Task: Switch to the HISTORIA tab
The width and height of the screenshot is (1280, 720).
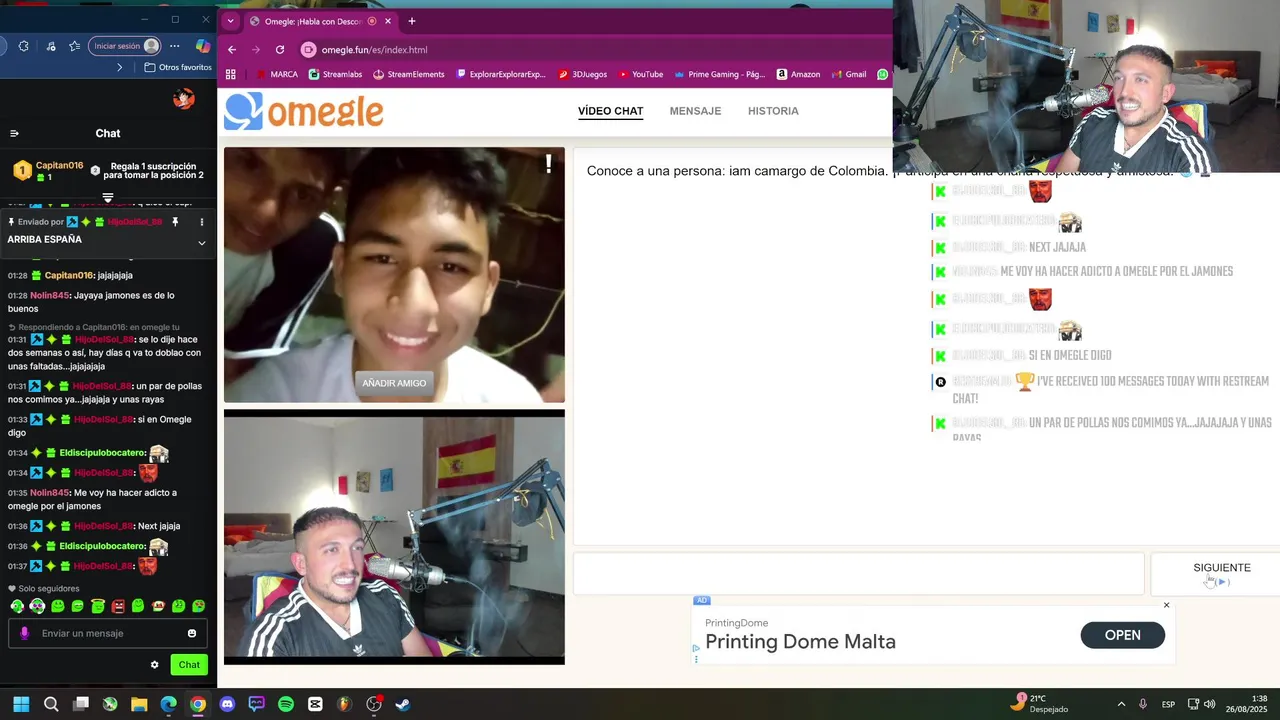Action: pyautogui.click(x=773, y=111)
